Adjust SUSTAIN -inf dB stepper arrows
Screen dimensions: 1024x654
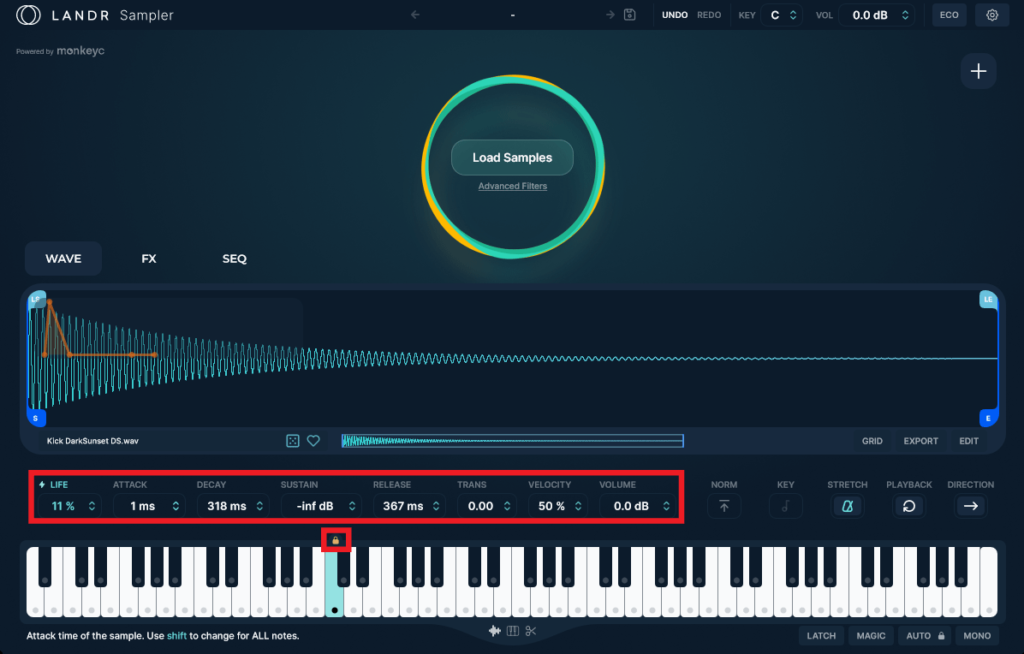coord(352,506)
